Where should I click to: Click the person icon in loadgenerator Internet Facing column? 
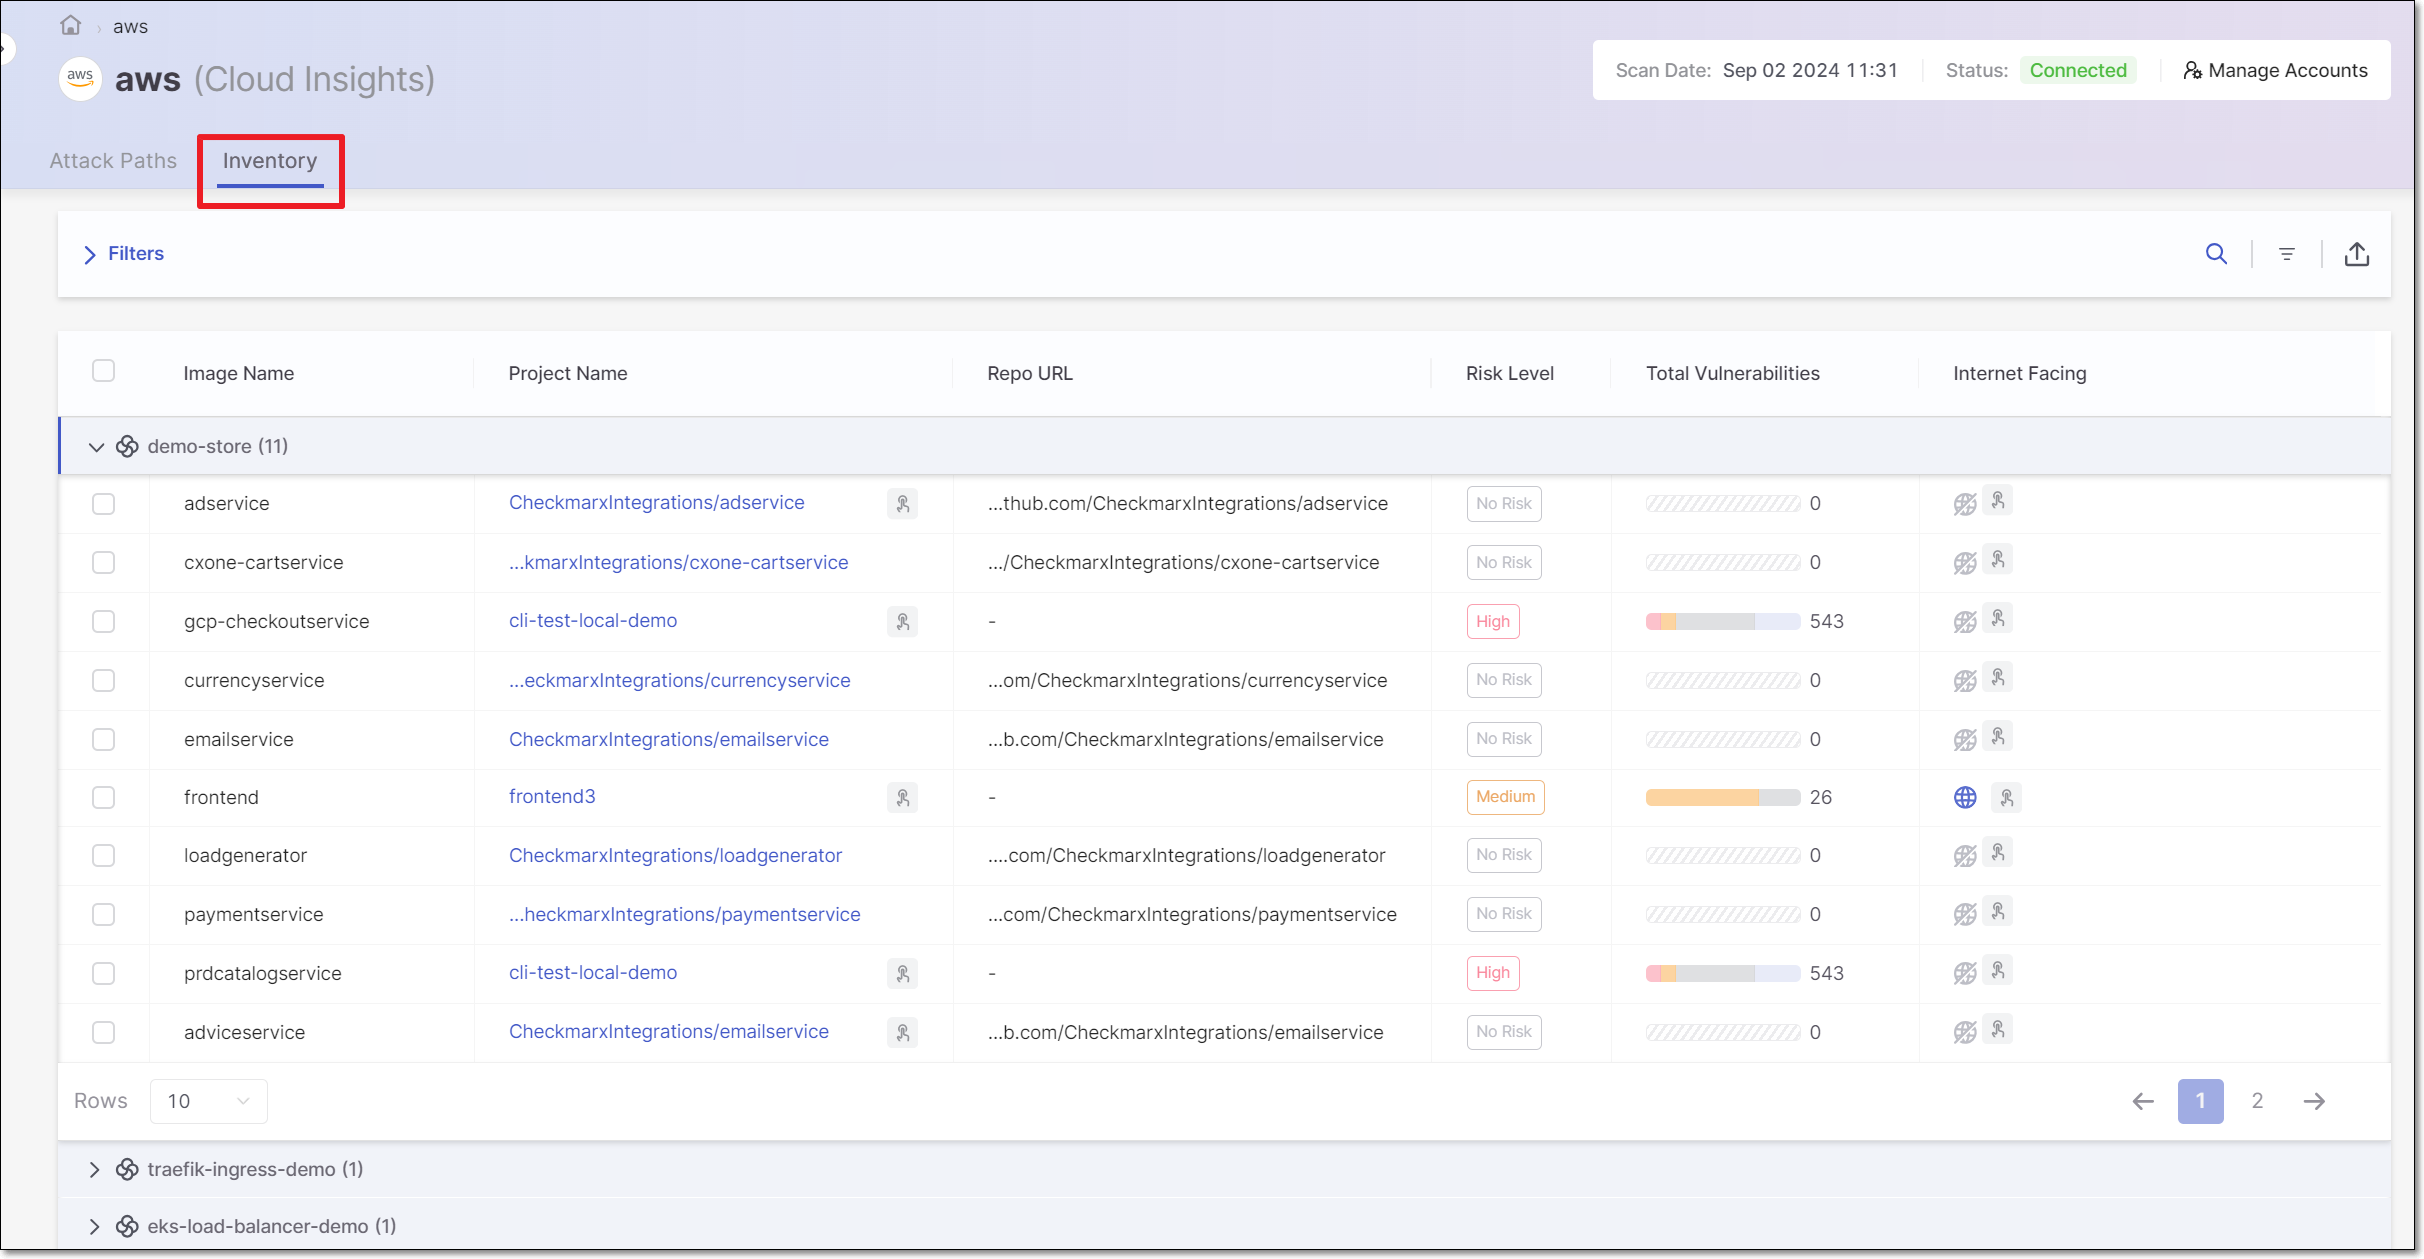click(1998, 852)
